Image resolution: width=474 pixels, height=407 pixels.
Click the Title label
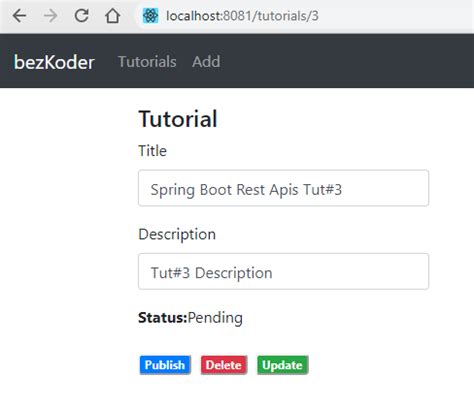click(x=152, y=151)
